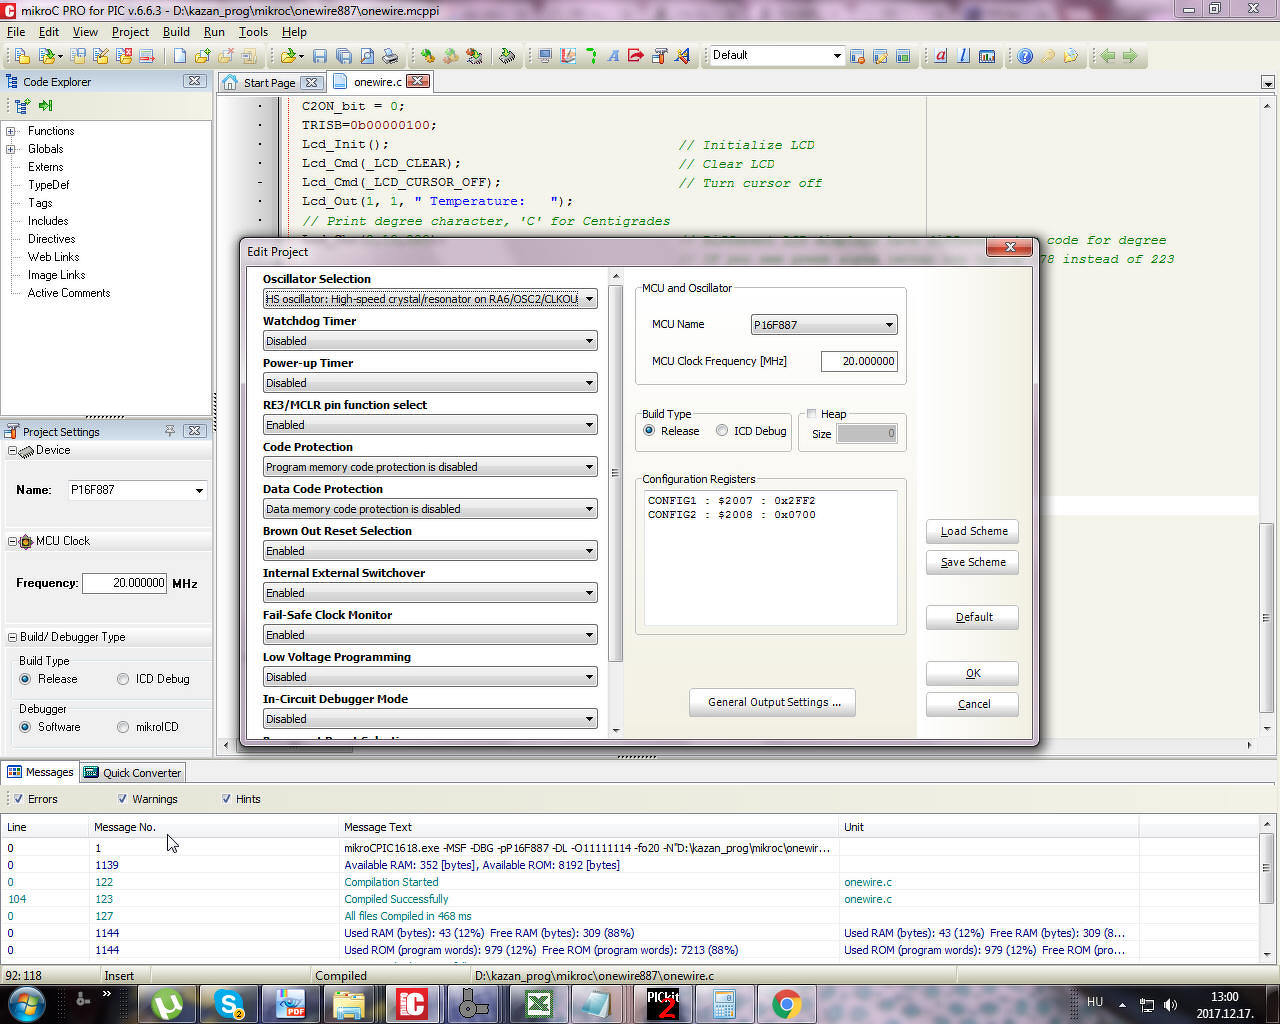Expand the Globals node in Code Explorer
1280x1024 pixels.
(x=11, y=149)
